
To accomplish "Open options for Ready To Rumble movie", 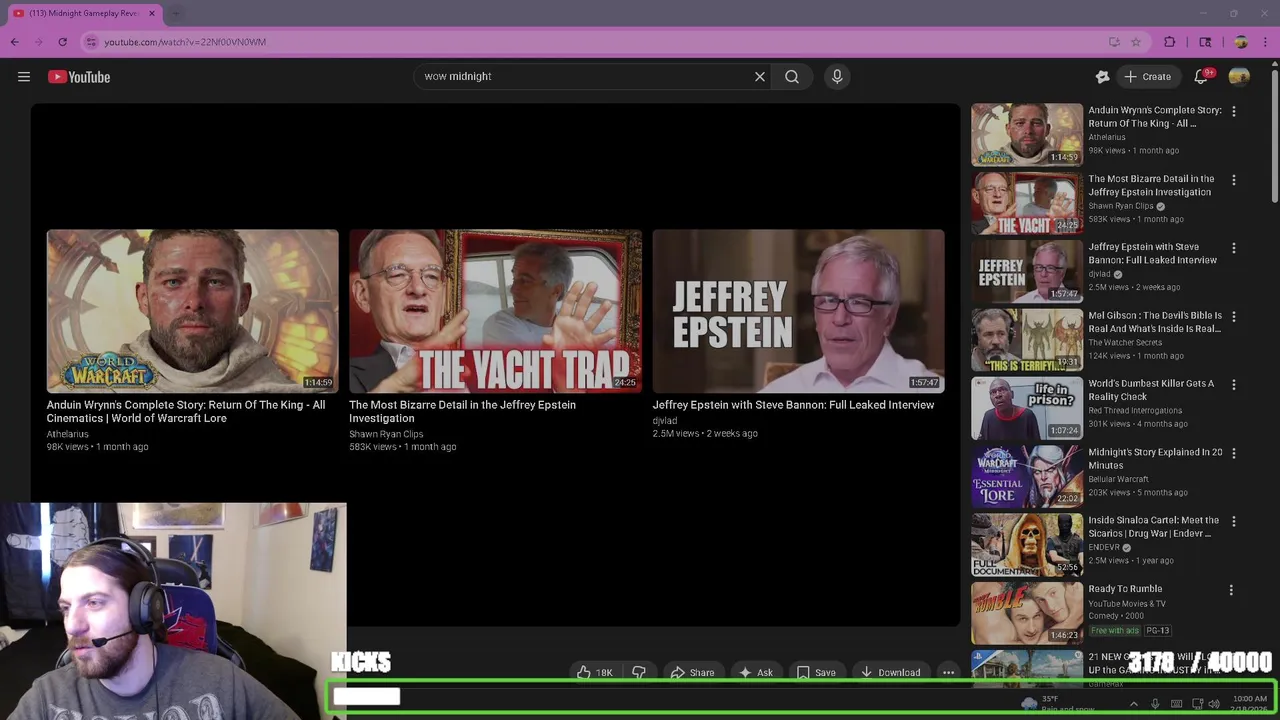I will [x=1231, y=590].
